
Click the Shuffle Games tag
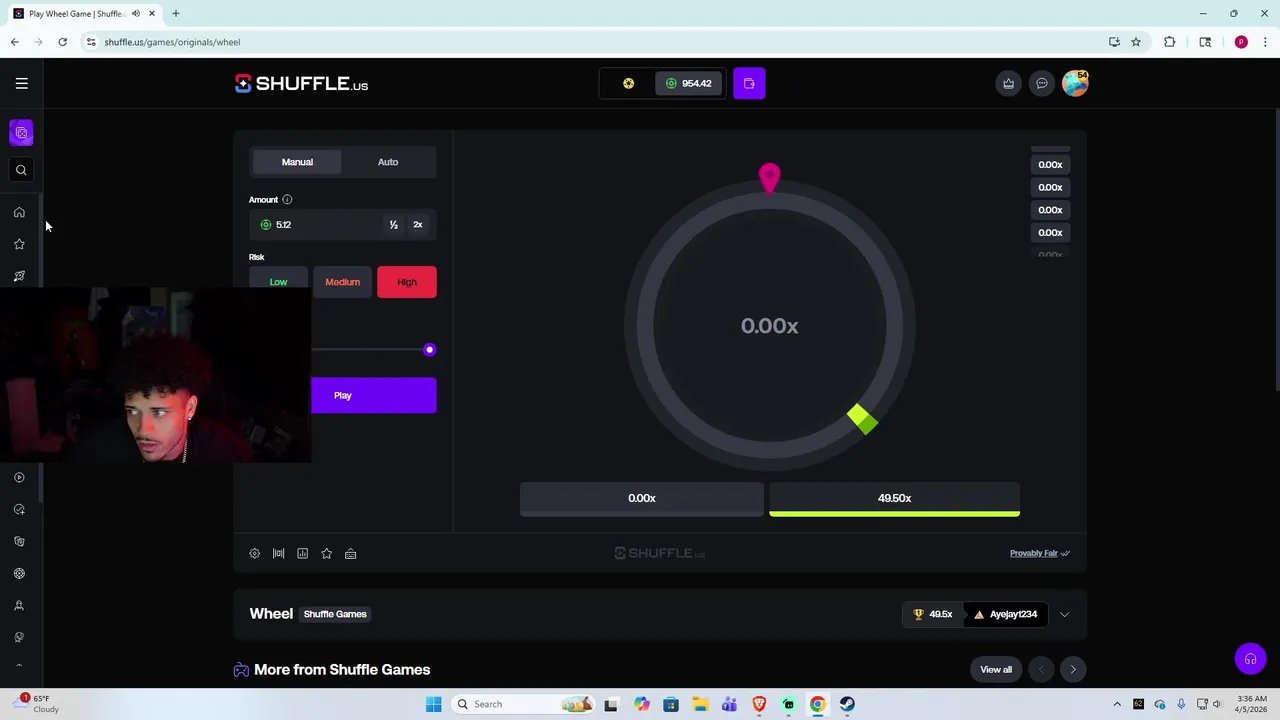point(335,614)
